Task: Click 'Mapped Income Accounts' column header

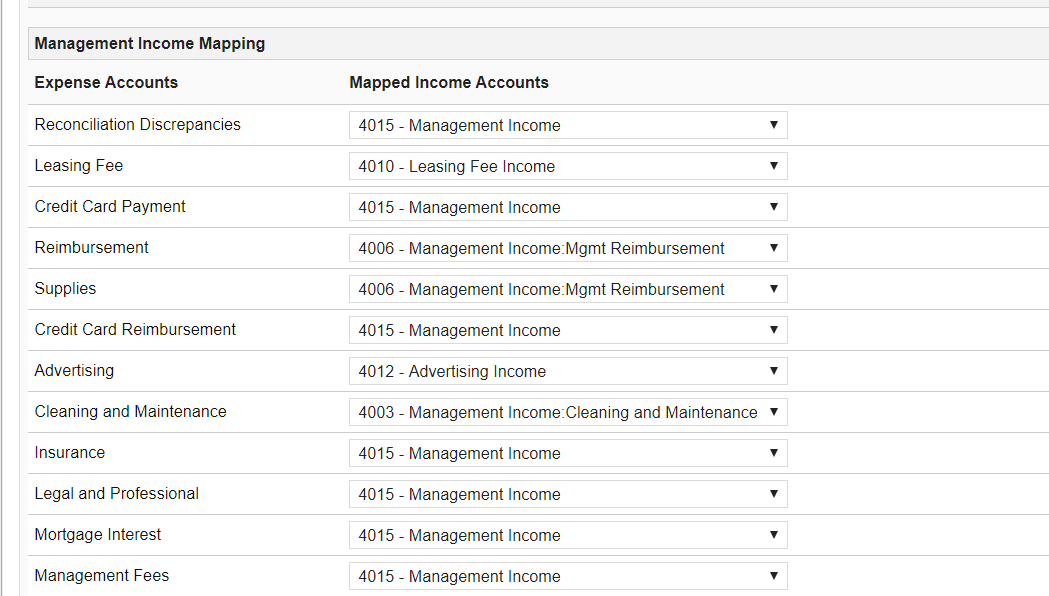Action: tap(449, 82)
